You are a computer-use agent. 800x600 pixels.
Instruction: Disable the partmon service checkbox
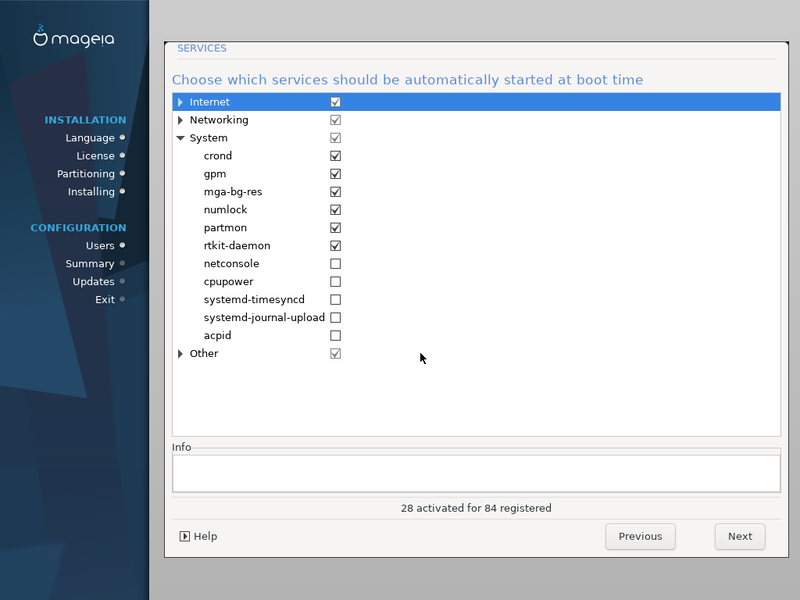click(335, 228)
